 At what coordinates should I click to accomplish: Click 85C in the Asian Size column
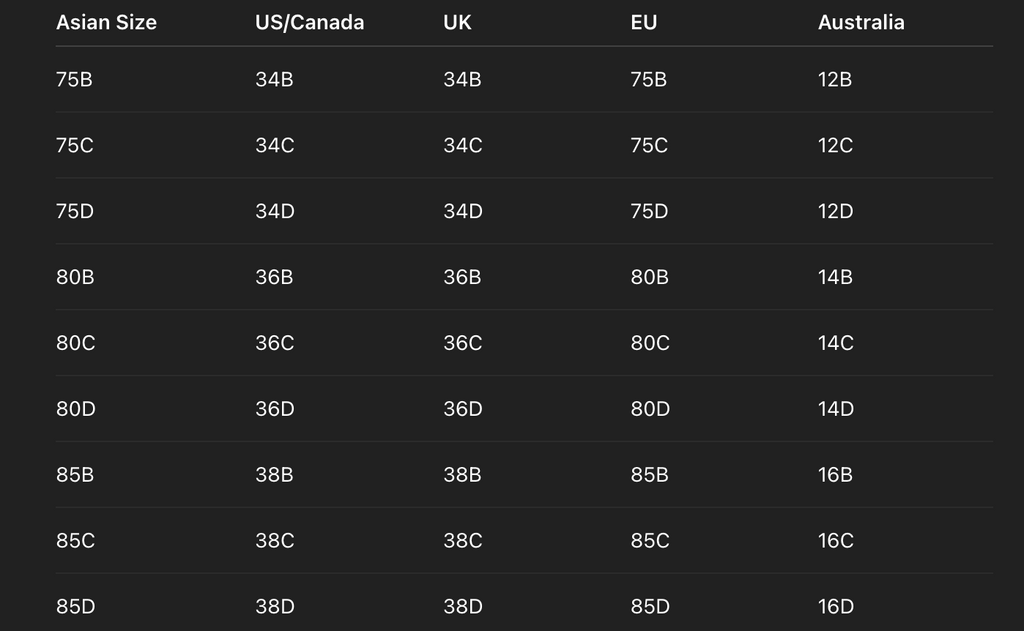75,542
